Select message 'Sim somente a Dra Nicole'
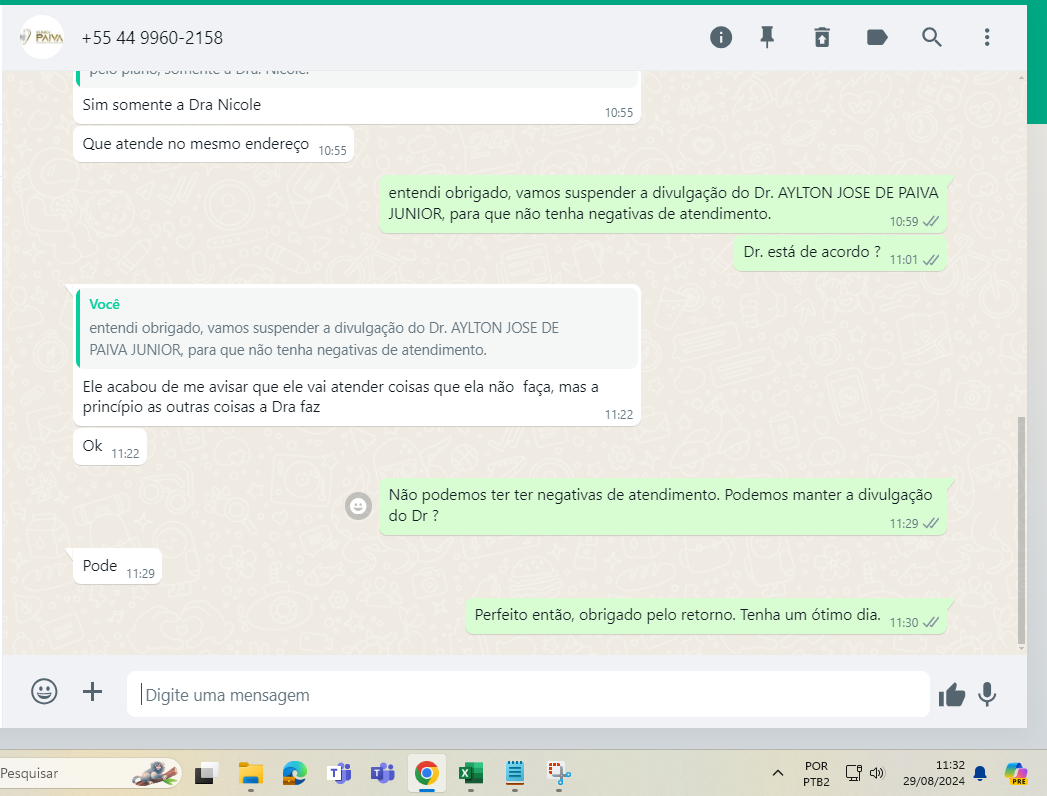 click(x=357, y=105)
